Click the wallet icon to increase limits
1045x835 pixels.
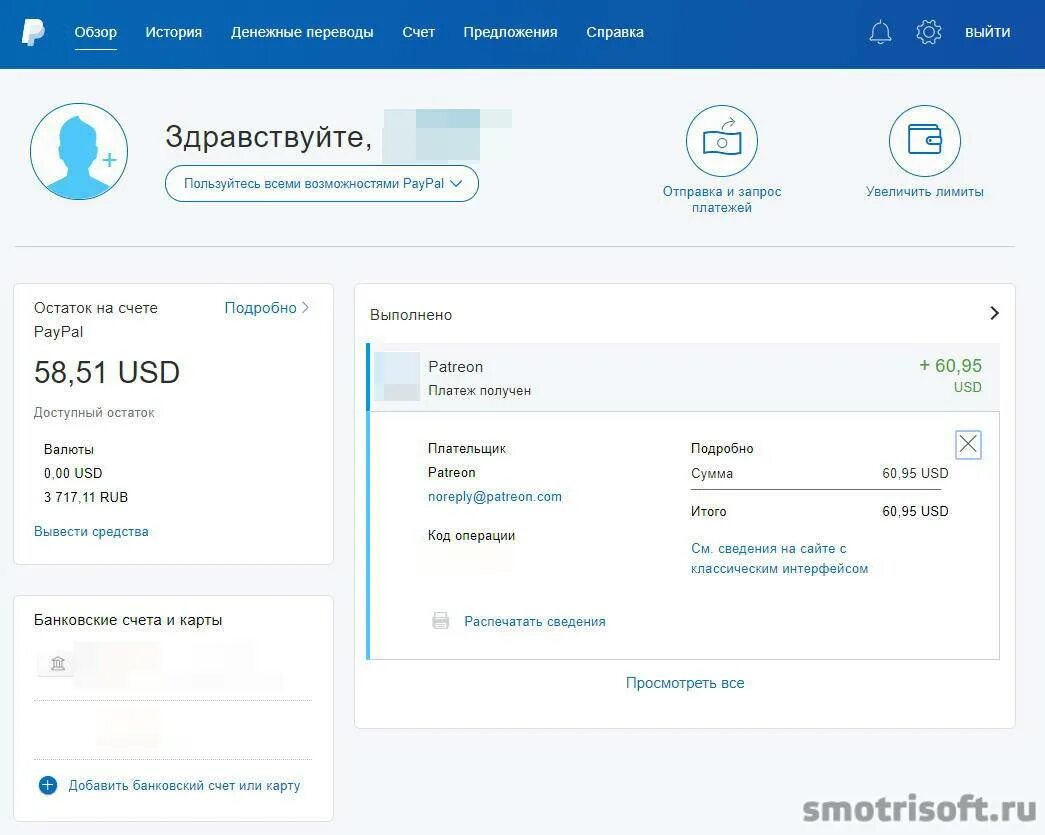tap(924, 141)
